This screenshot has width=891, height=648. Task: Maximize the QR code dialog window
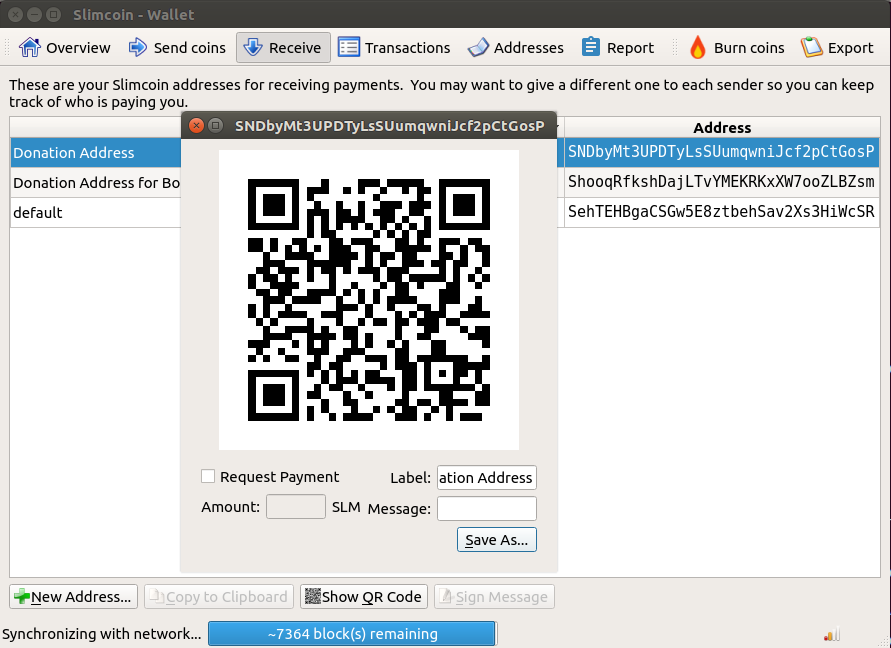[215, 126]
